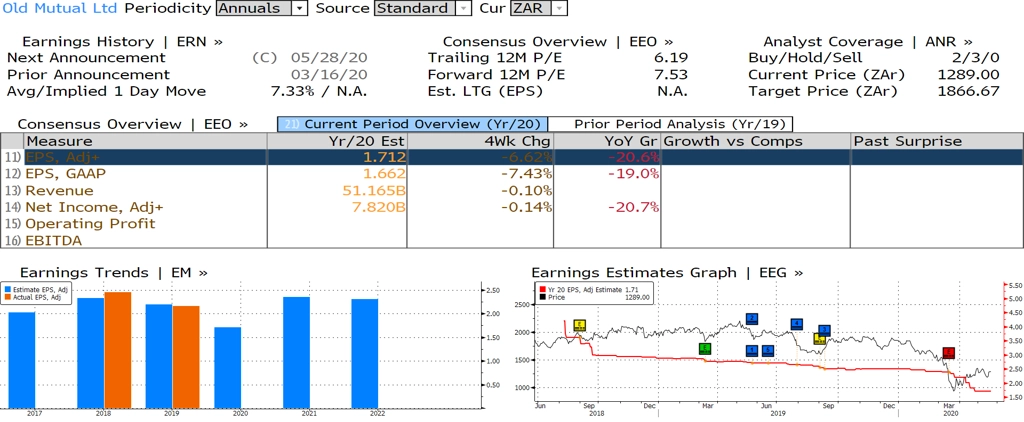Click the 2022 estimate EPS bar
Viewport: 1024px width, 422px height.
364,353
